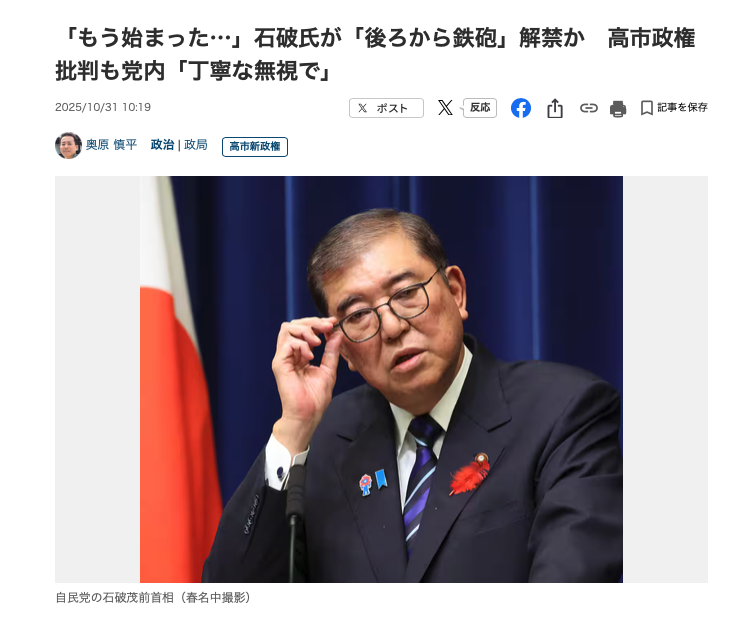Share article via Facebook icon

pos(521,108)
